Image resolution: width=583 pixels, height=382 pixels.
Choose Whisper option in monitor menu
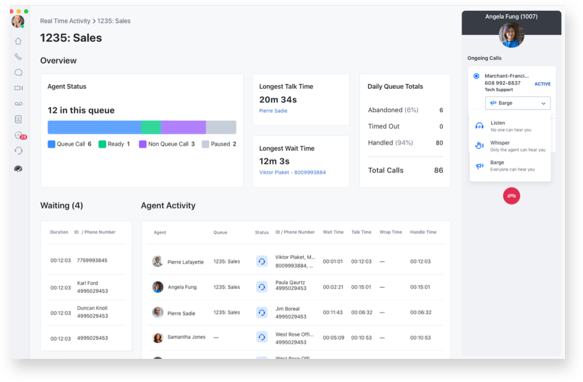point(510,146)
